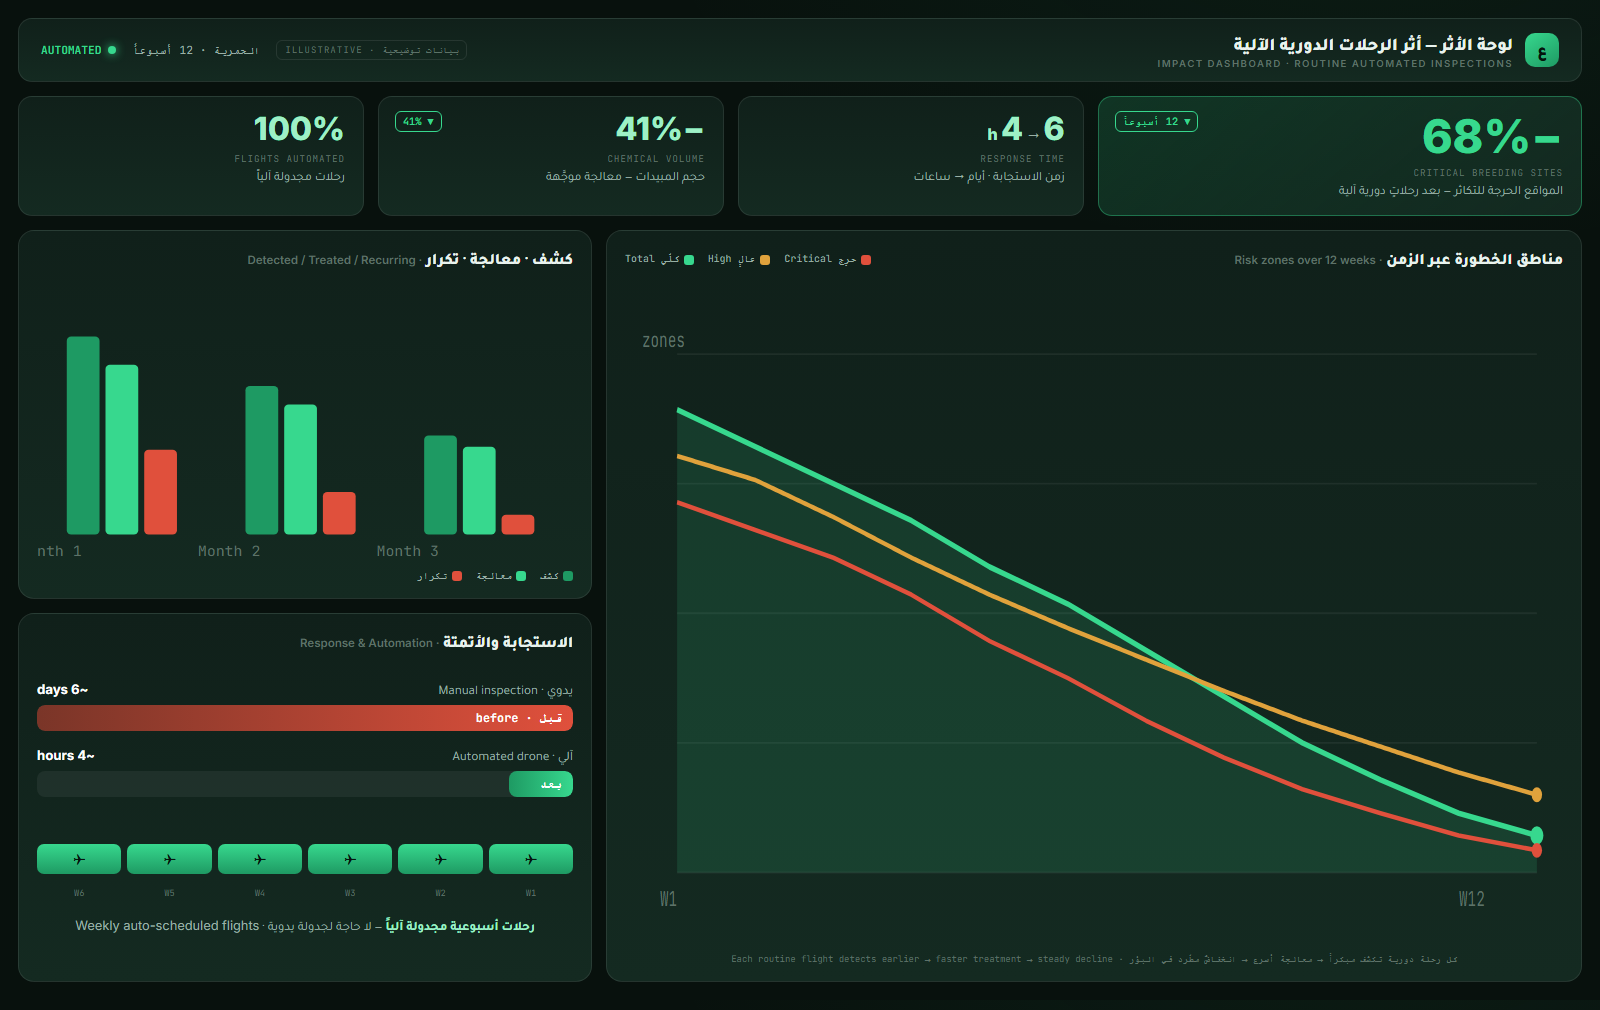Click the 'Month 2' bar chart label

[x=229, y=551]
